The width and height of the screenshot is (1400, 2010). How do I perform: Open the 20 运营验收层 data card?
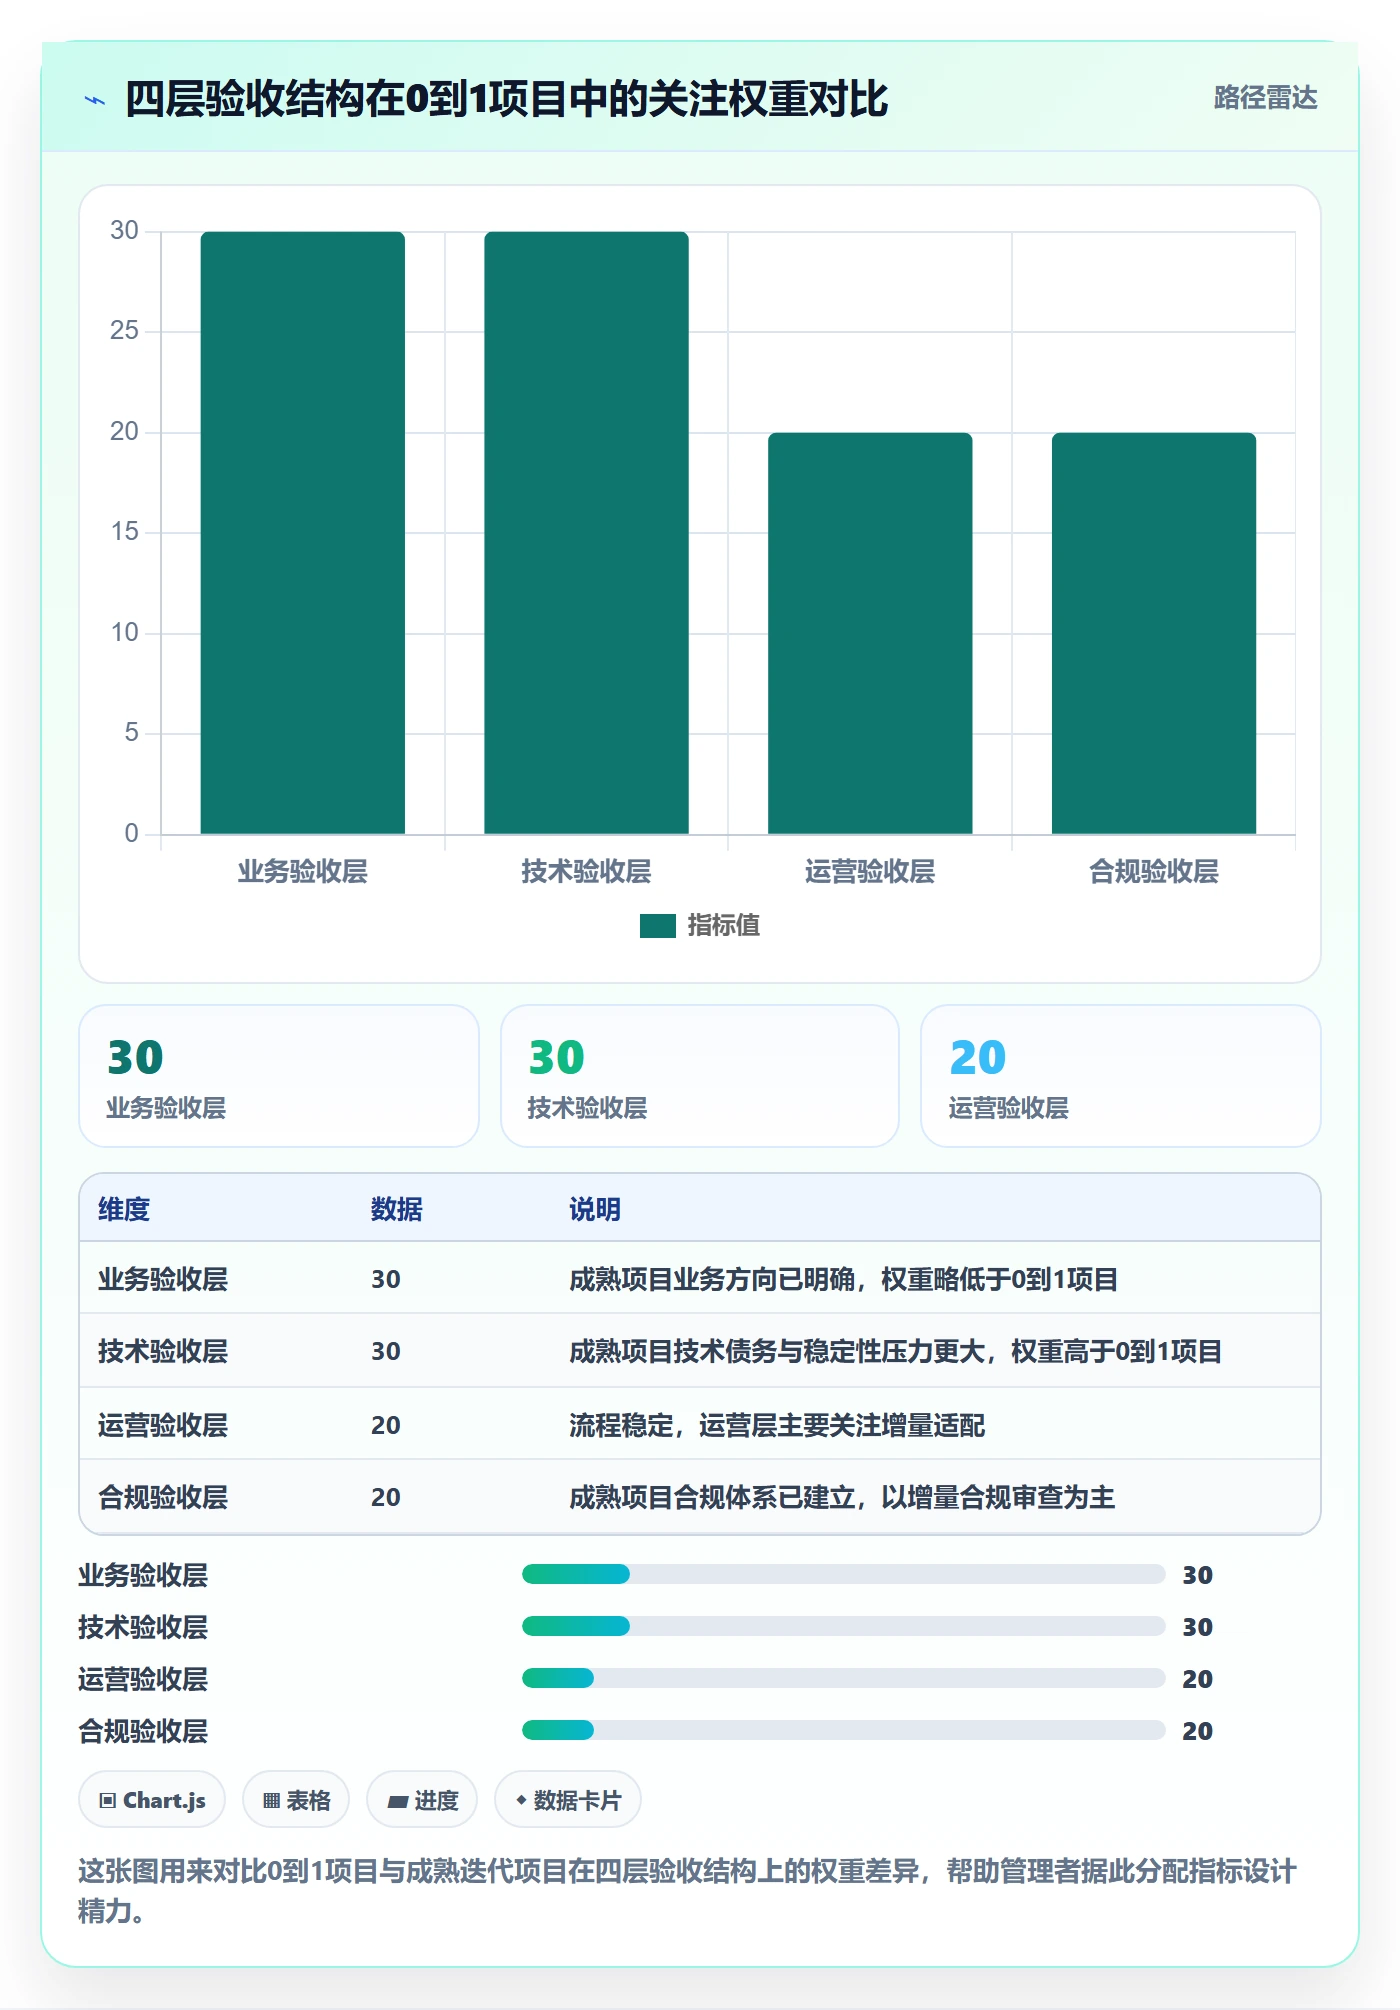click(1121, 1076)
